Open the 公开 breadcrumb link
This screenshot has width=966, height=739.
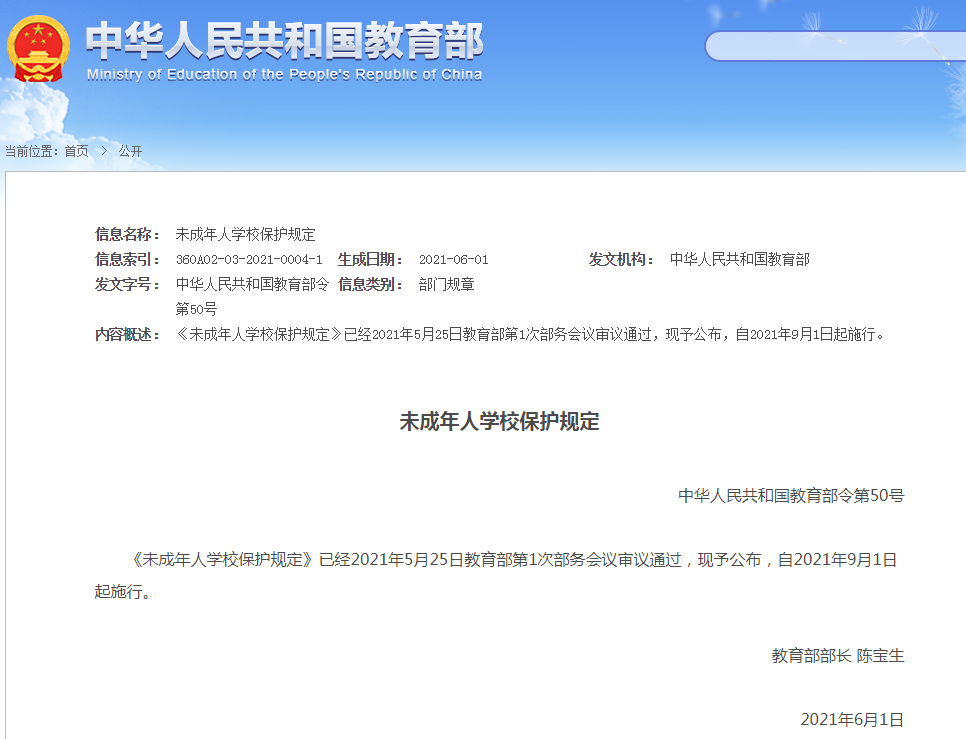[130, 151]
